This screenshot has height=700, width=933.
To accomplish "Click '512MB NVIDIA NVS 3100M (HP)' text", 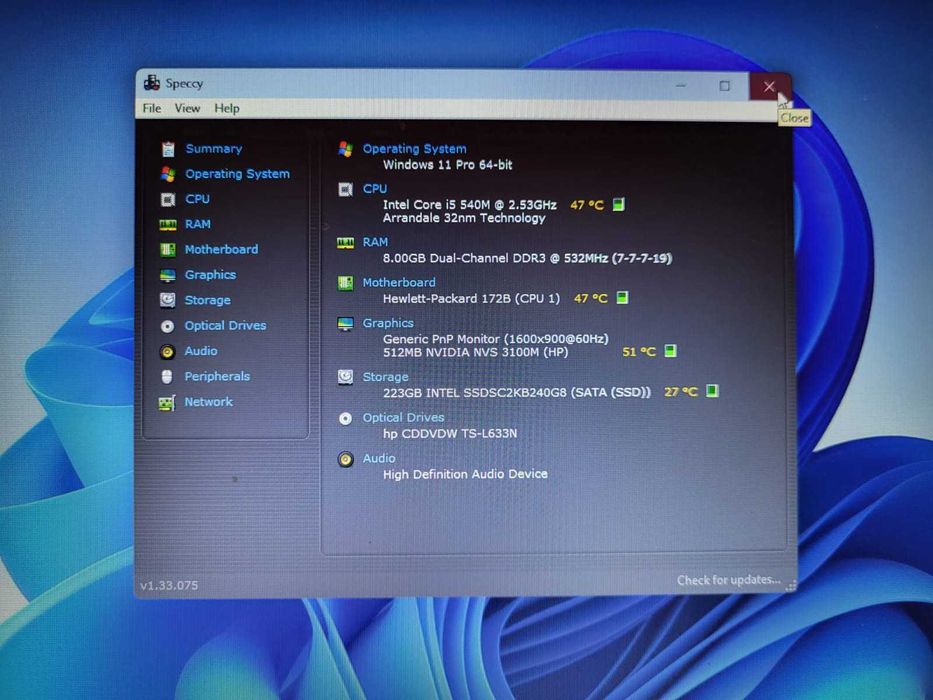I will [x=475, y=352].
